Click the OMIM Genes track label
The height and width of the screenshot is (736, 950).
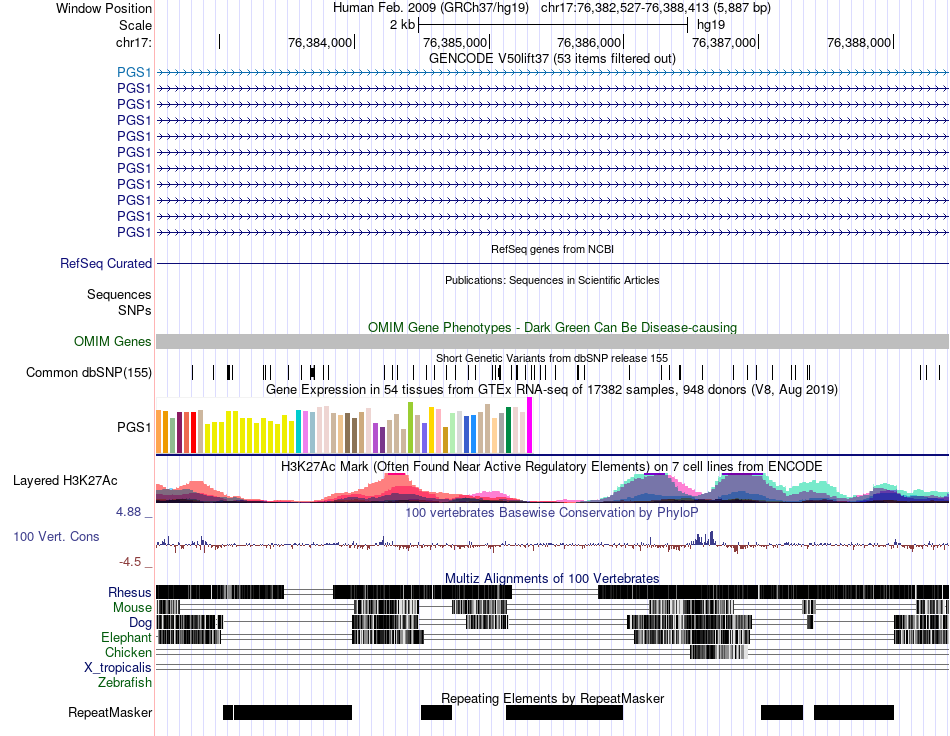coord(112,342)
